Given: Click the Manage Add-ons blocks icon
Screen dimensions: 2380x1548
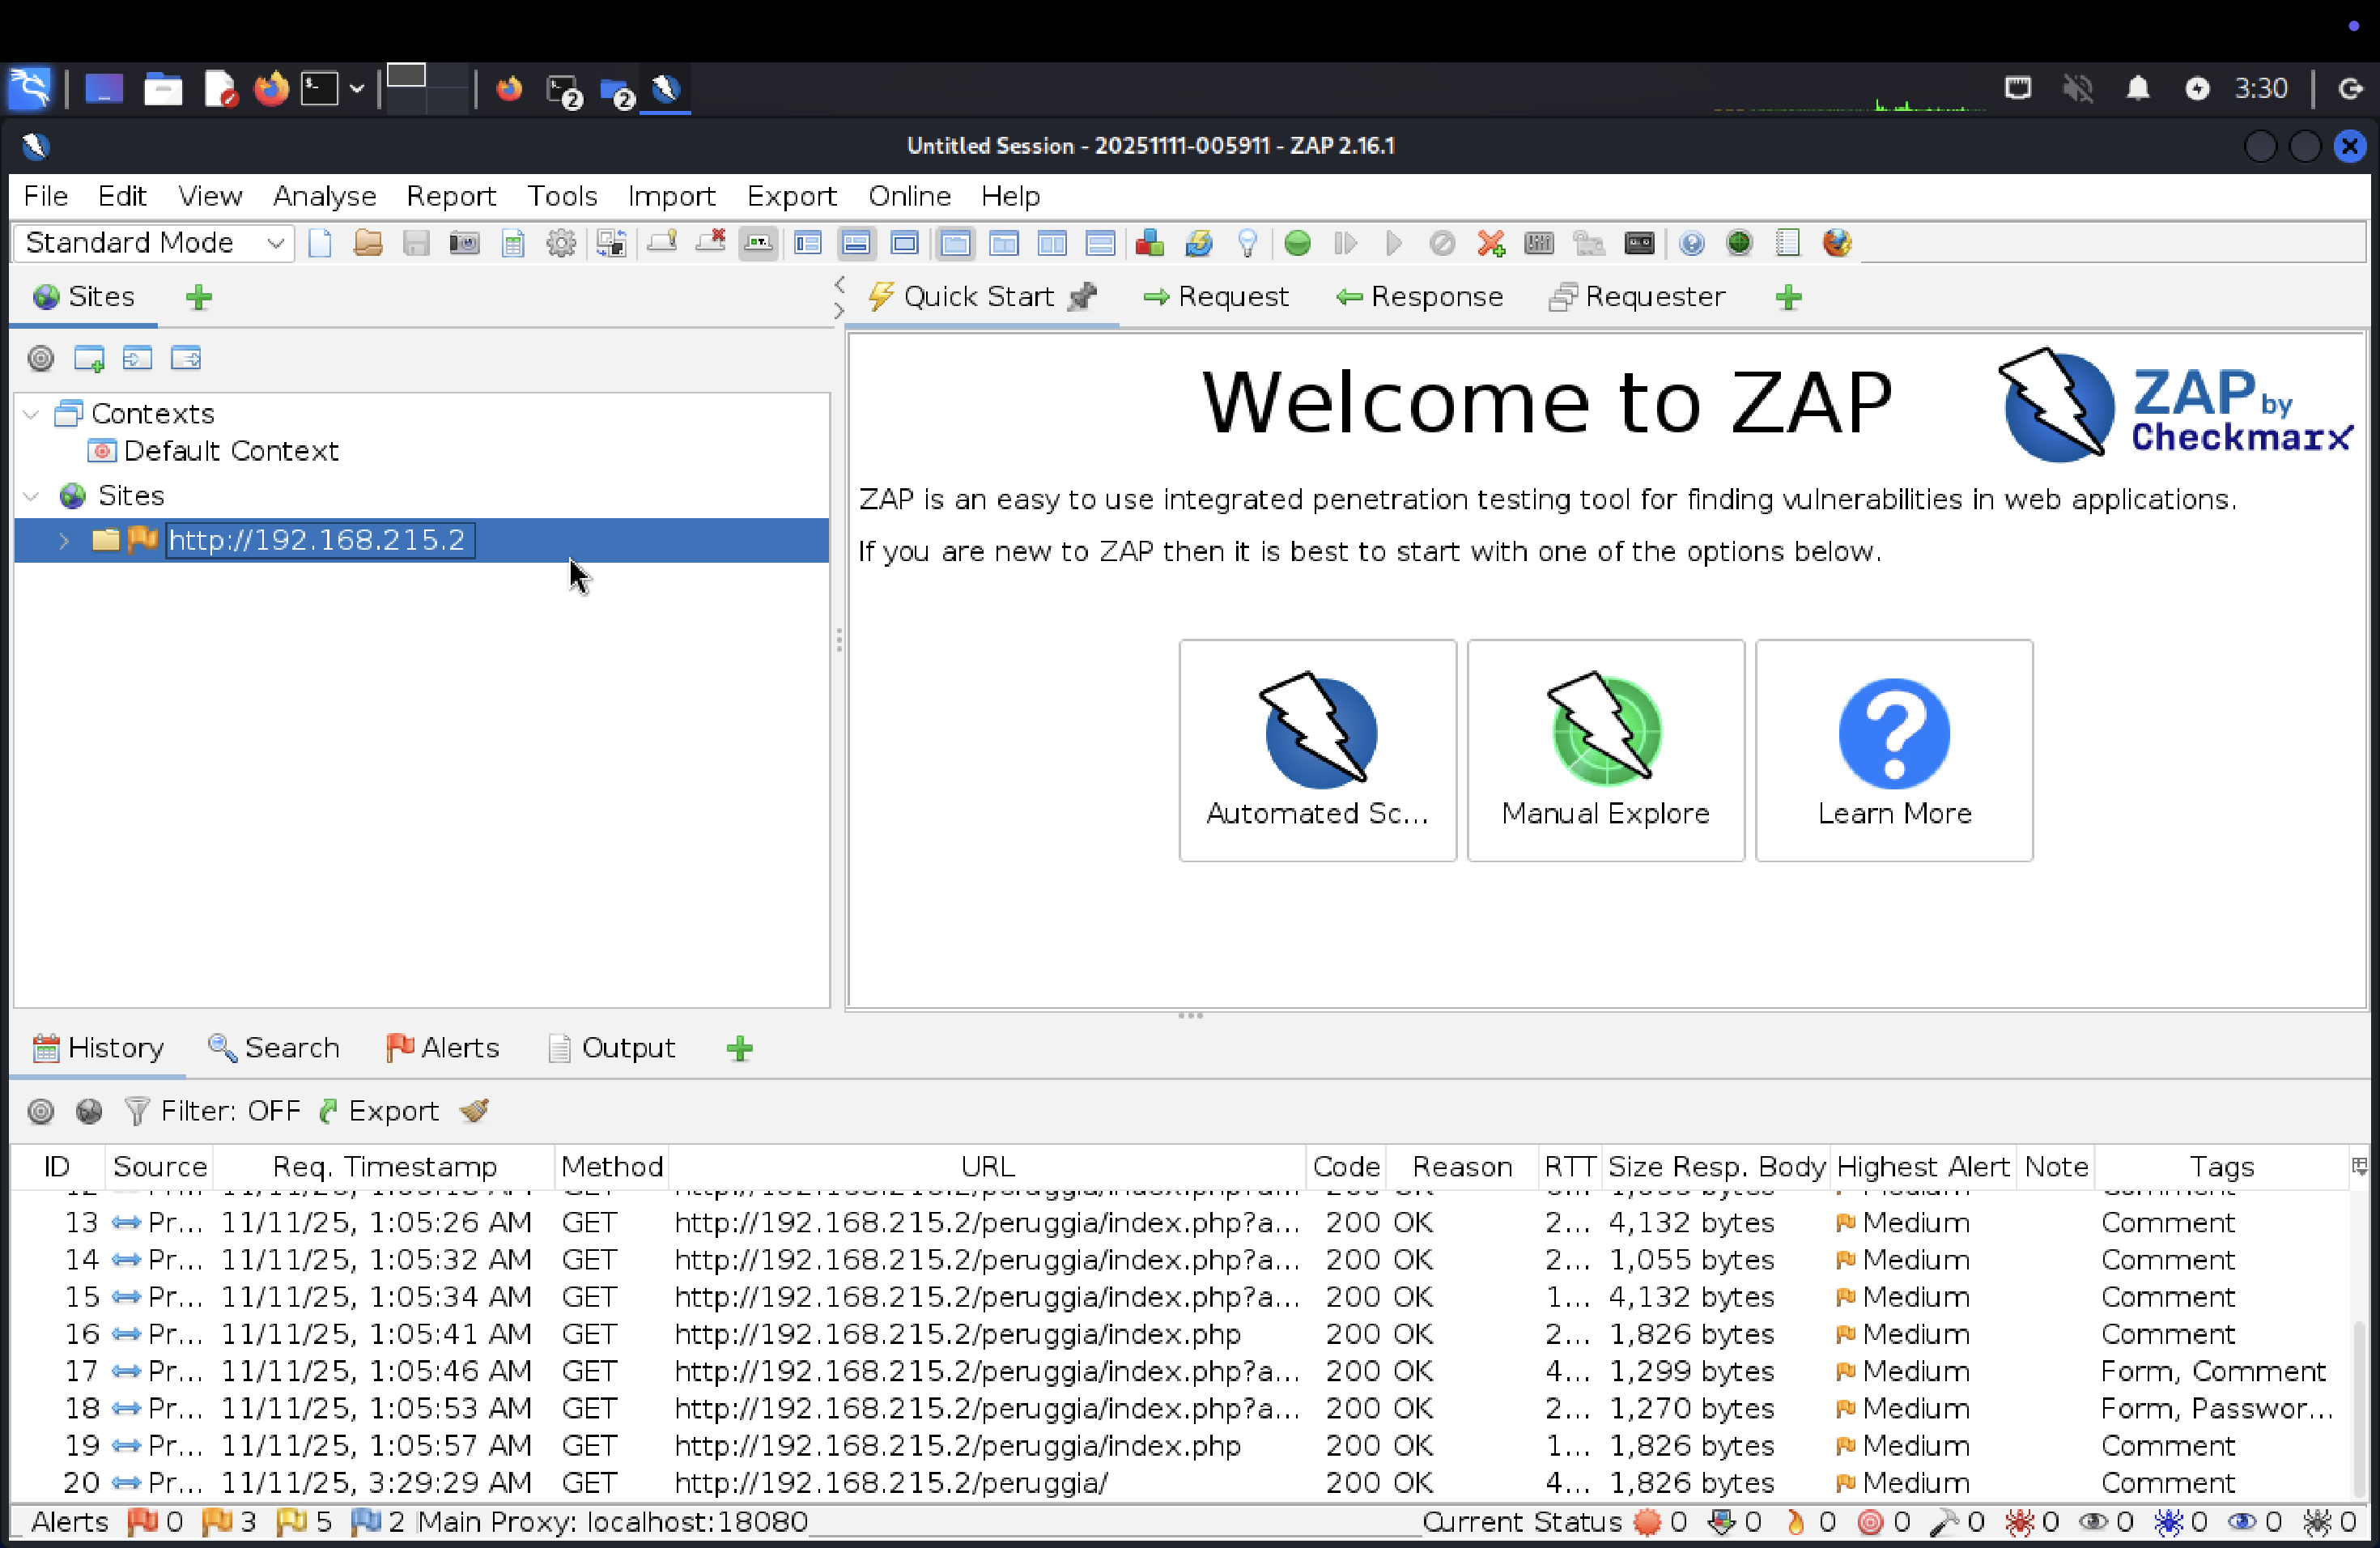Looking at the screenshot, I should tap(1149, 243).
